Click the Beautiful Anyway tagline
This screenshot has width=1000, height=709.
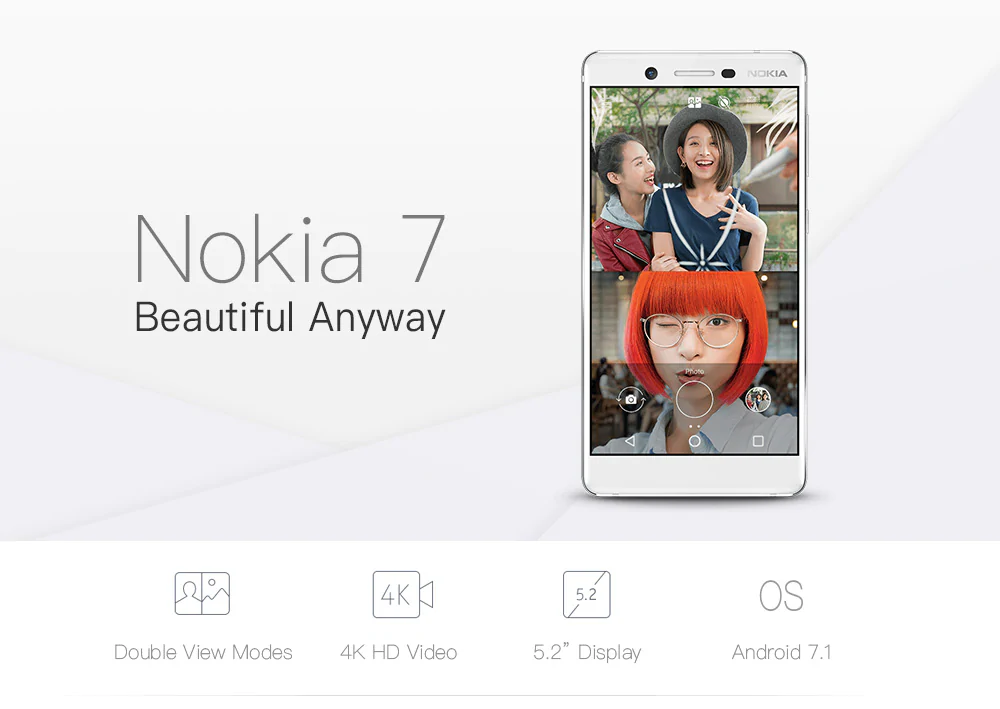point(290,318)
